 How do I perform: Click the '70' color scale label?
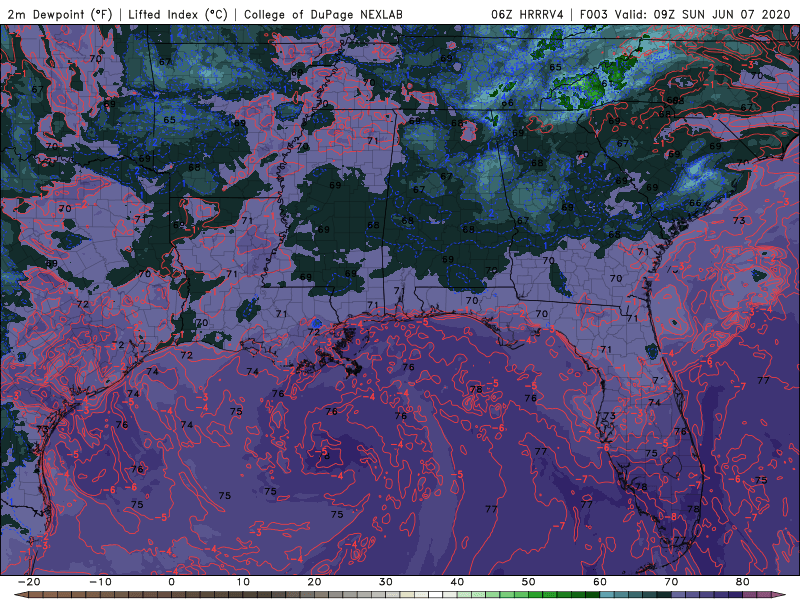point(671,582)
